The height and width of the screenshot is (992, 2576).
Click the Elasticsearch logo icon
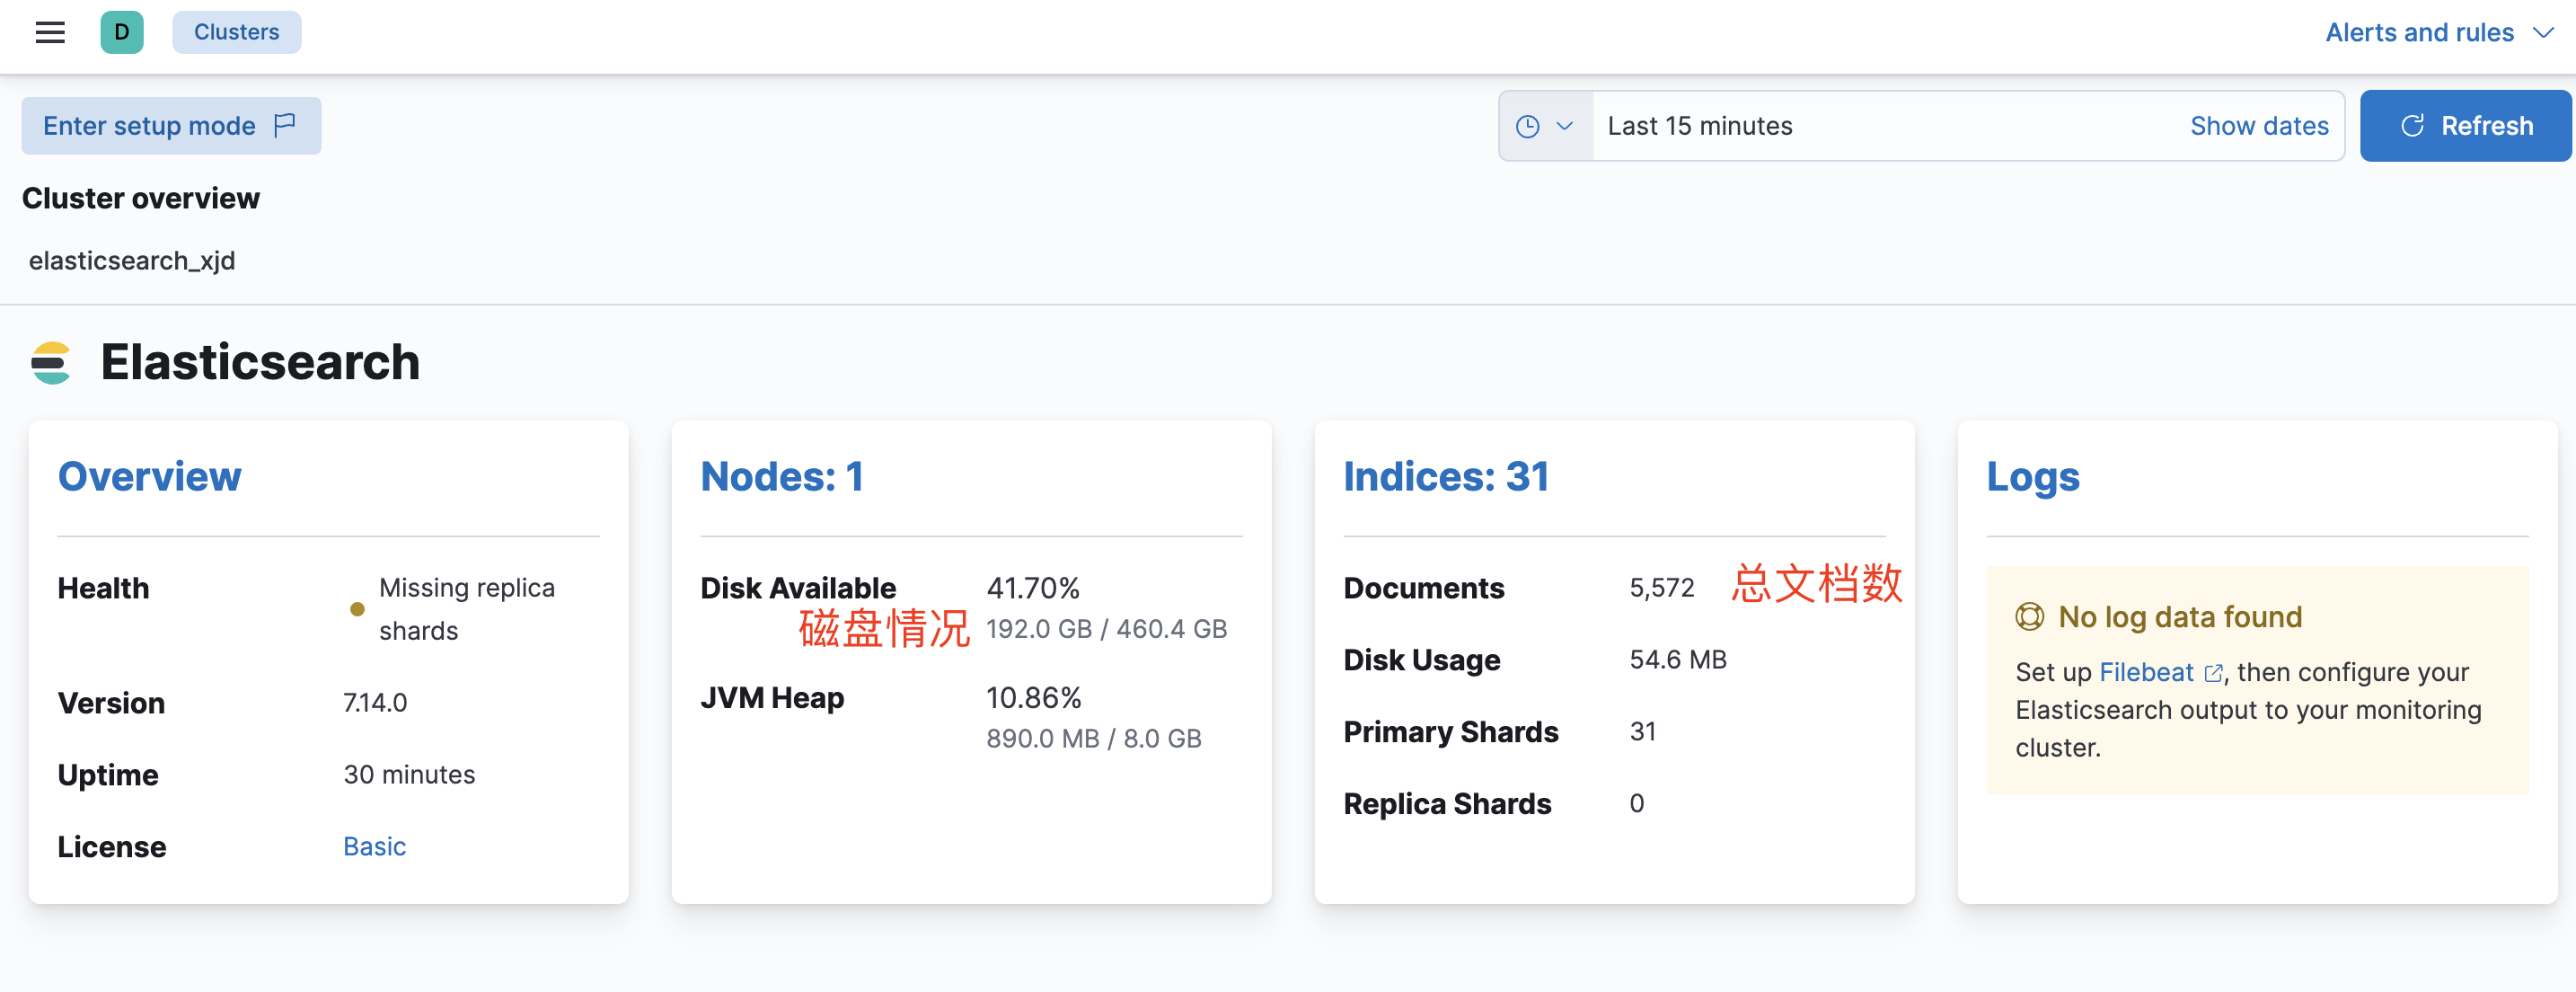click(50, 362)
